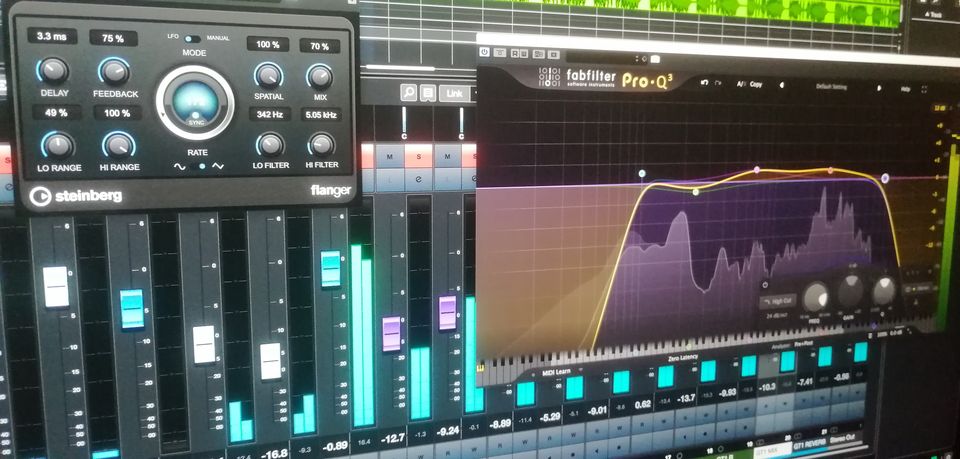Click the -5.29 channel level value
The image size is (960, 459).
pos(550,417)
